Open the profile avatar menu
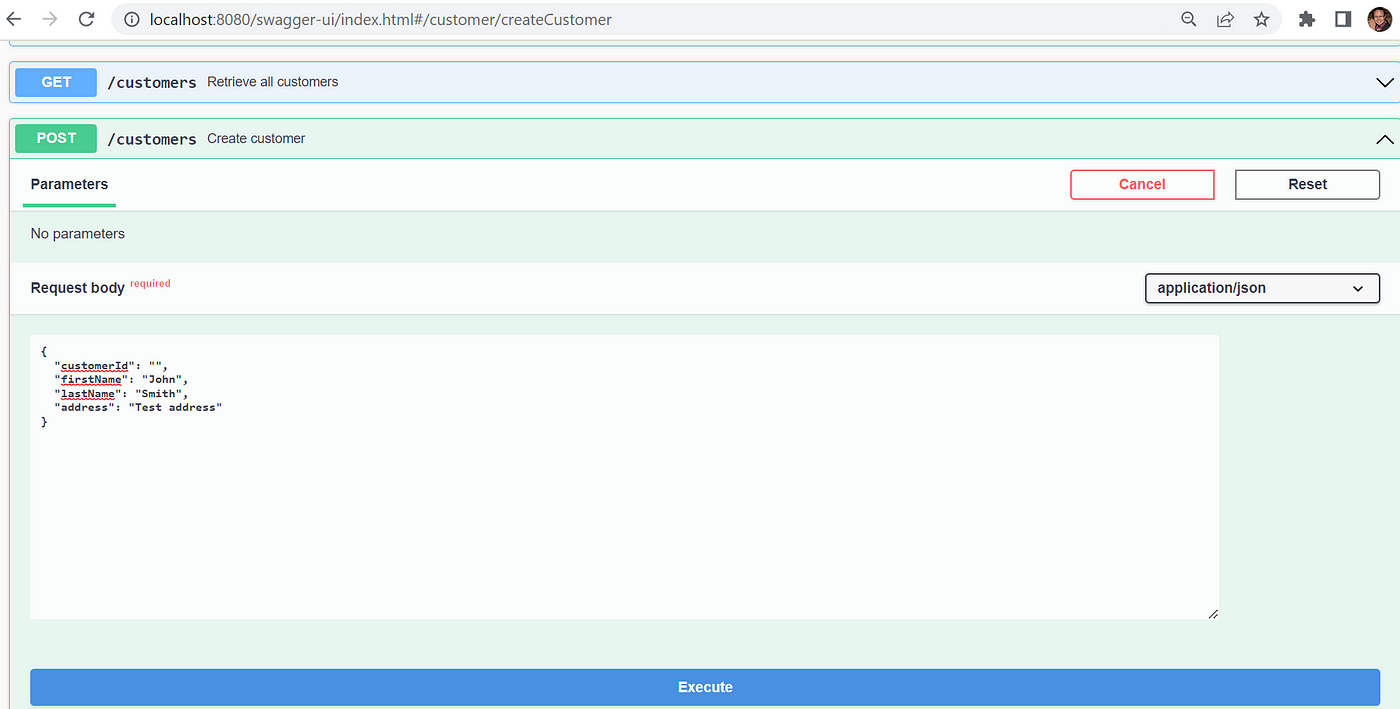The height and width of the screenshot is (709, 1400). pyautogui.click(x=1379, y=19)
